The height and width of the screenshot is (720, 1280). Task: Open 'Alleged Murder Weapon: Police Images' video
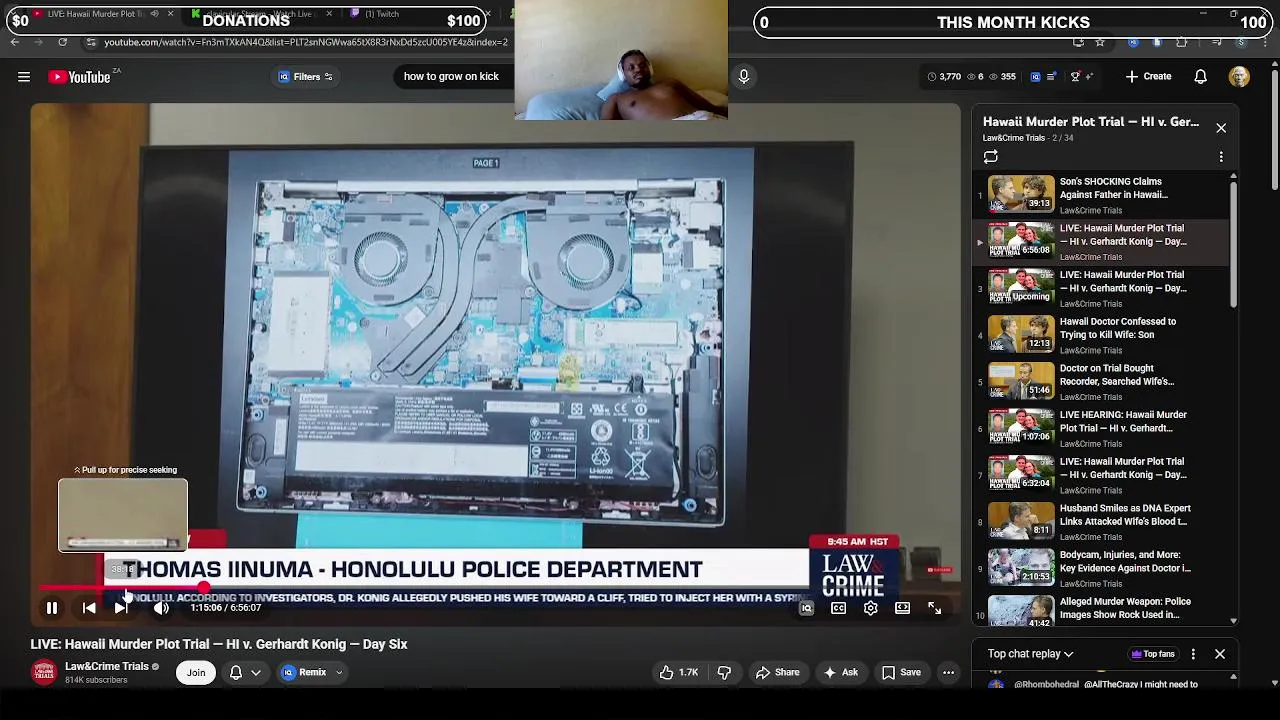pyautogui.click(x=1101, y=610)
